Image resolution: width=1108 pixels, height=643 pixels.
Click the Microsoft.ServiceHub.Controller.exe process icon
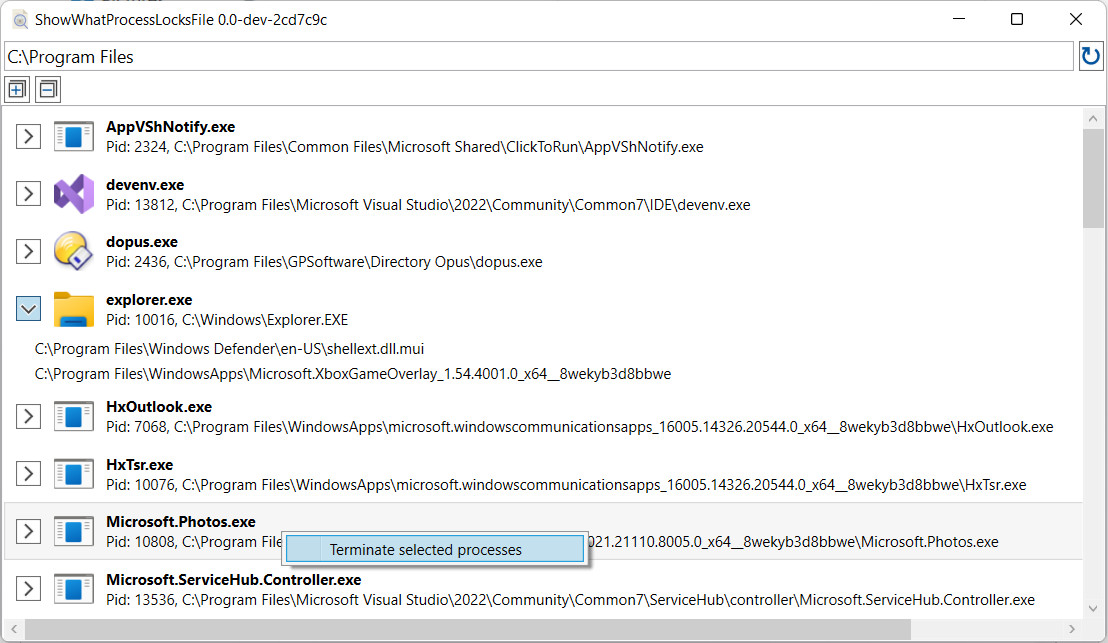[x=73, y=589]
